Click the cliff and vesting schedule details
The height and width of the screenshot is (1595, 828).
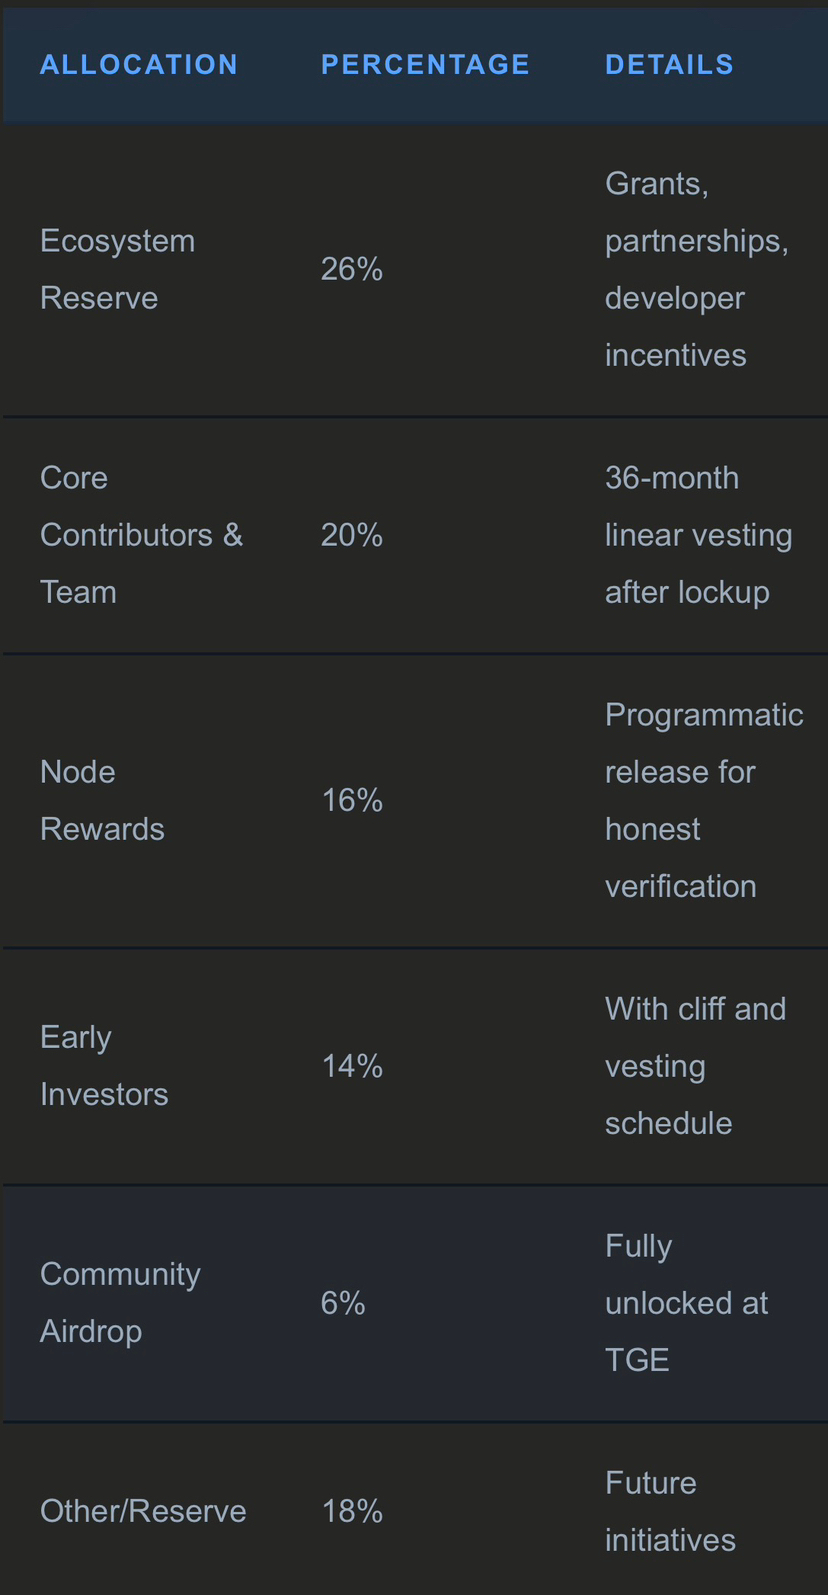coord(695,1066)
